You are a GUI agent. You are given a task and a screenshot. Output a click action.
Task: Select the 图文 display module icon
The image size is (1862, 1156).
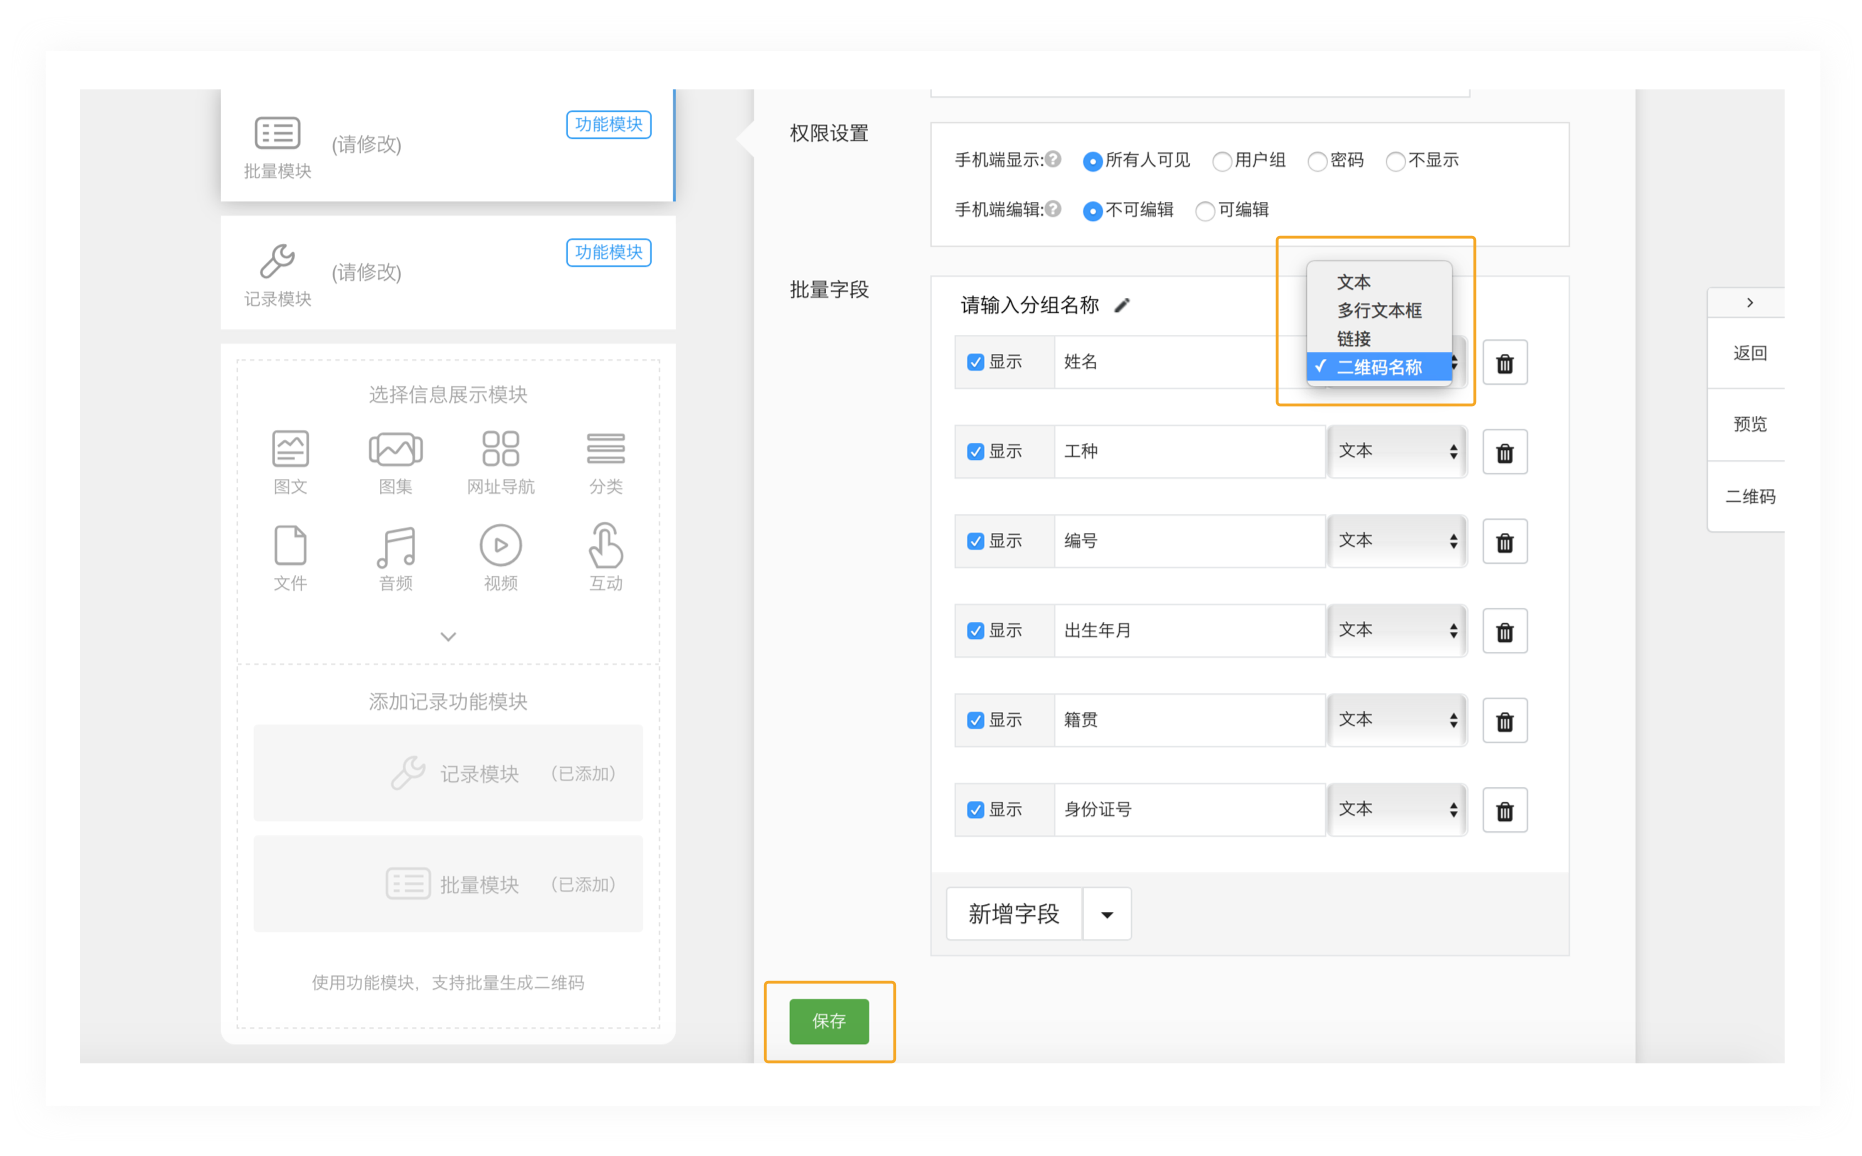pyautogui.click(x=290, y=449)
